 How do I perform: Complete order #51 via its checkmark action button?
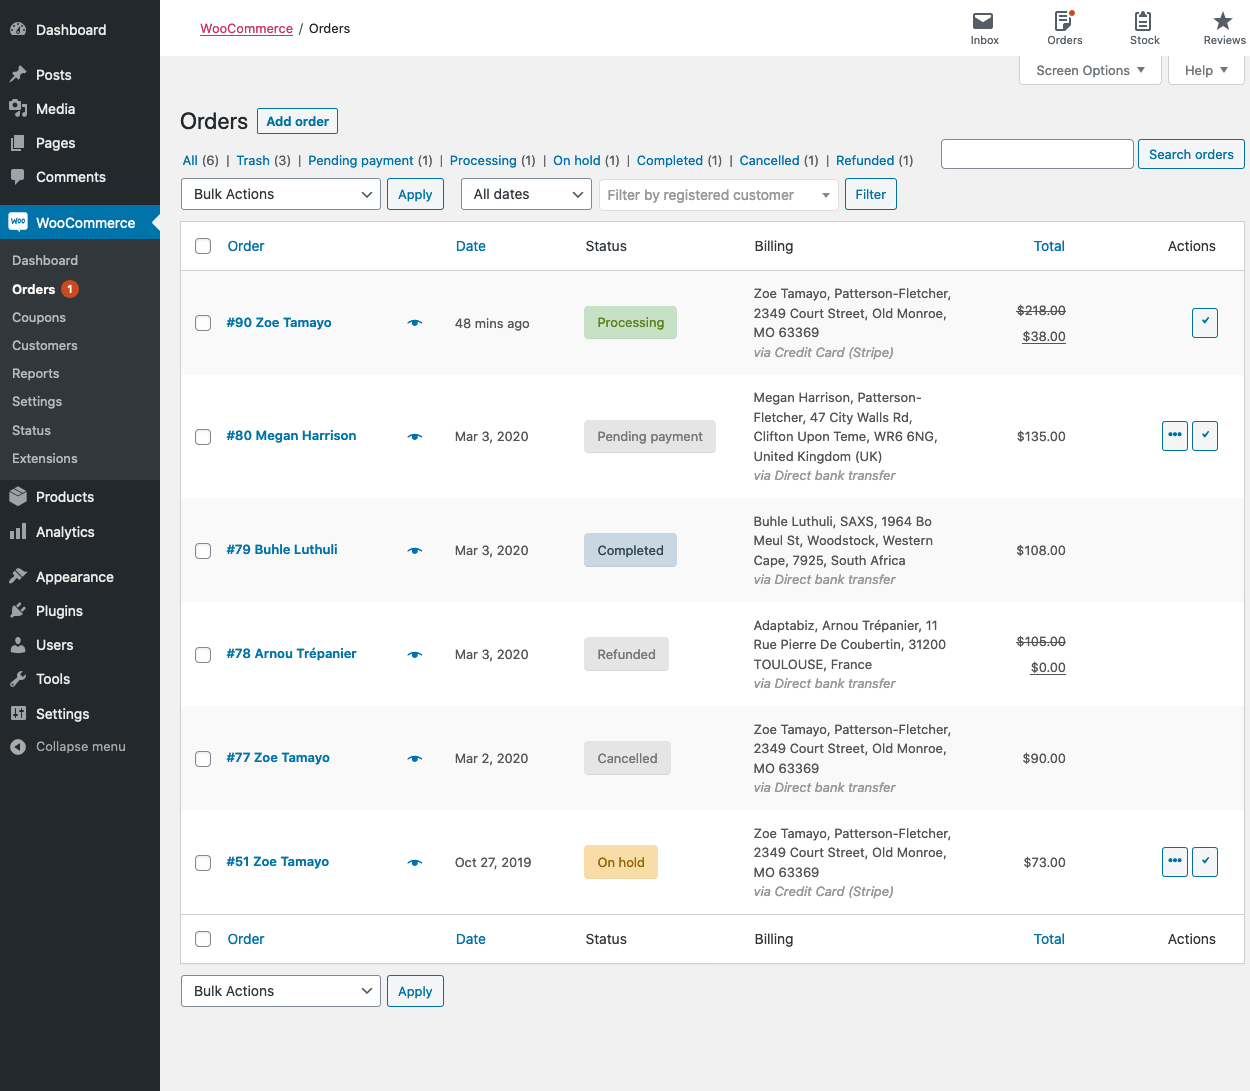click(1204, 861)
